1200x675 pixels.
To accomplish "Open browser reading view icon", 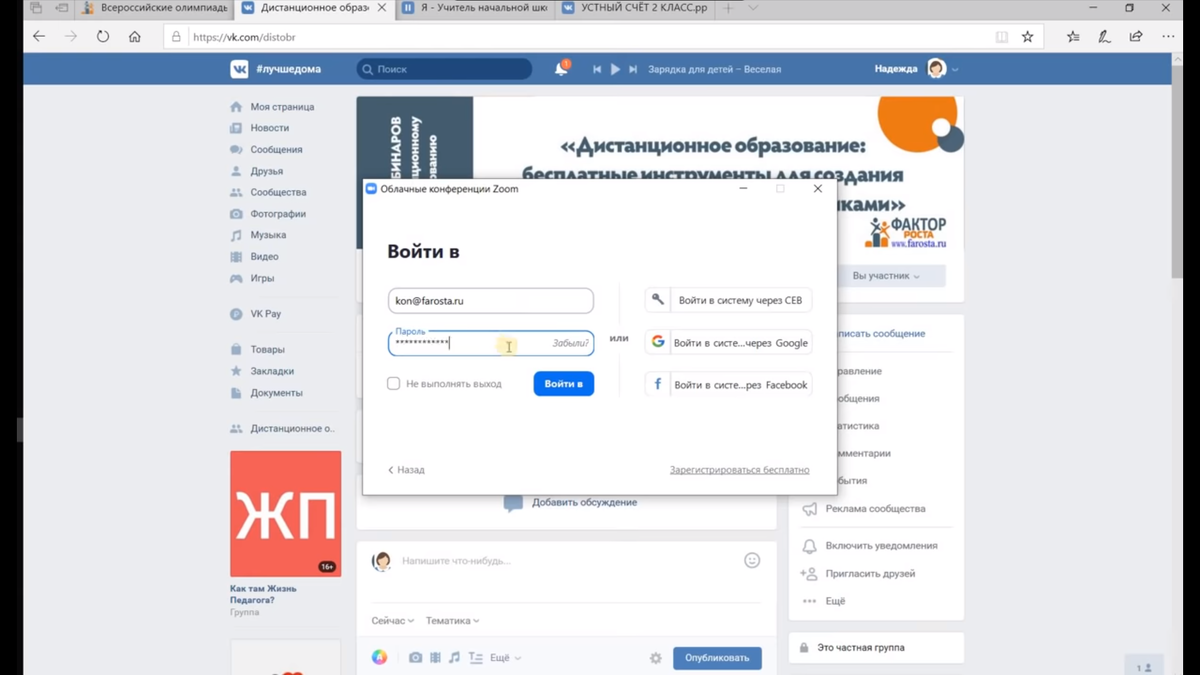I will point(1002,37).
